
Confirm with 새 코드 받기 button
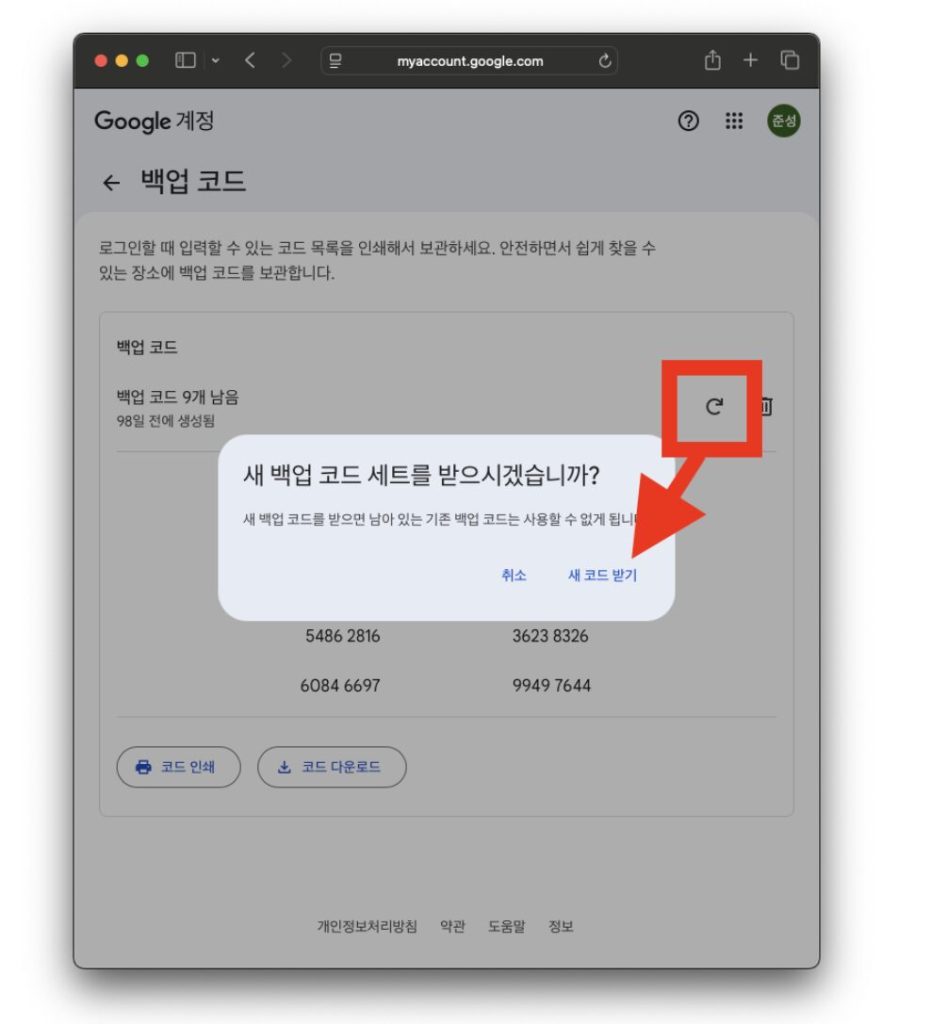coord(602,576)
